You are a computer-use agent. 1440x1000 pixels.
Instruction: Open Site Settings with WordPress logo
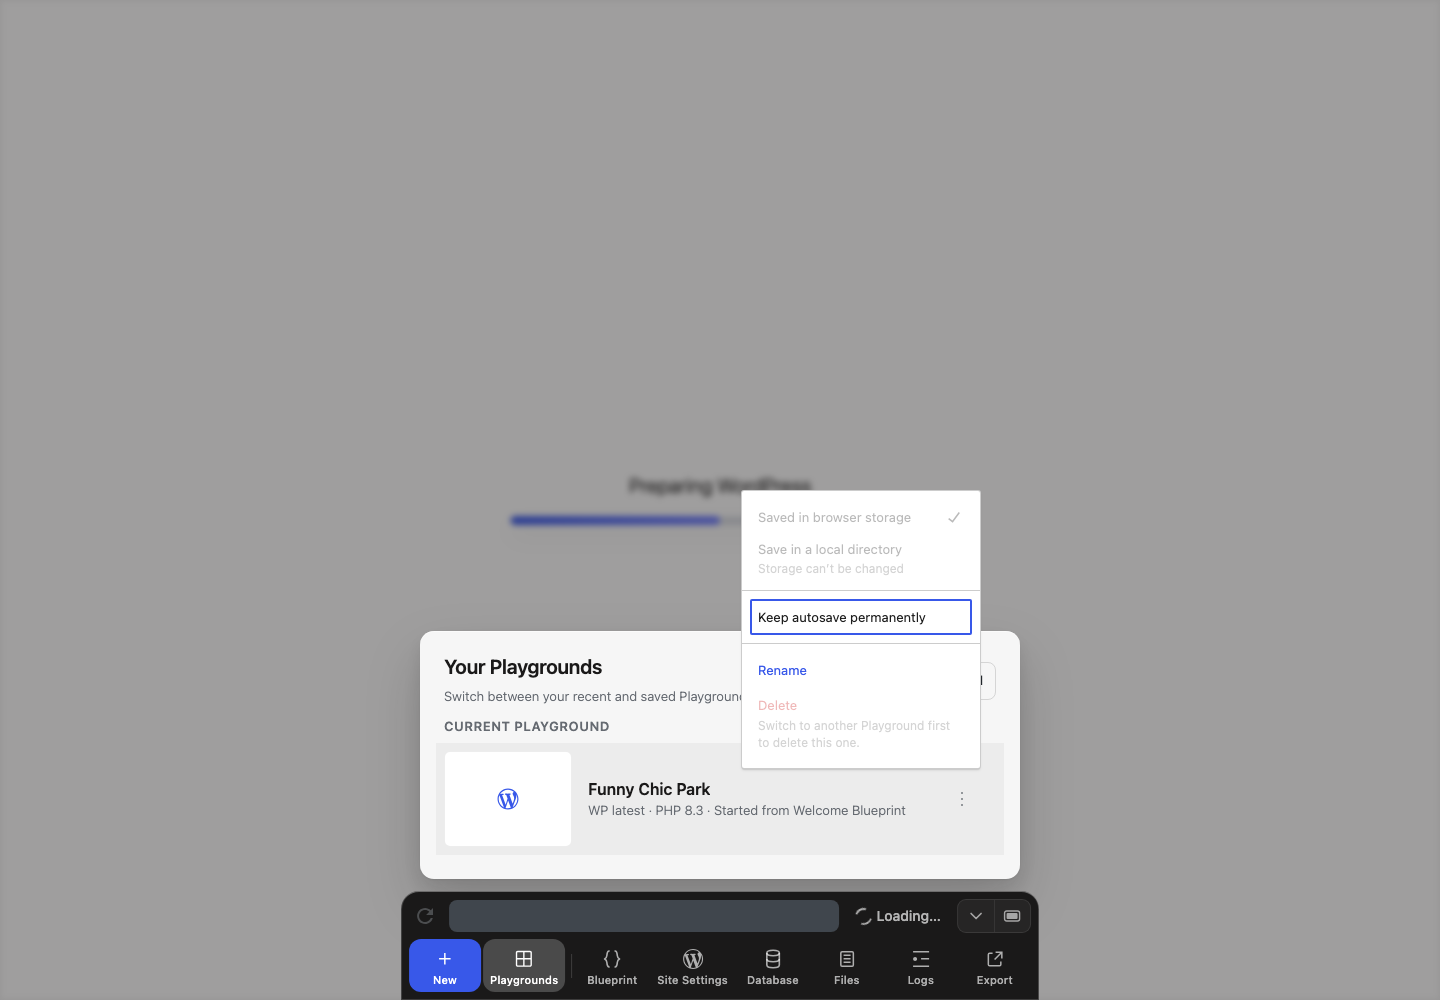click(692, 966)
